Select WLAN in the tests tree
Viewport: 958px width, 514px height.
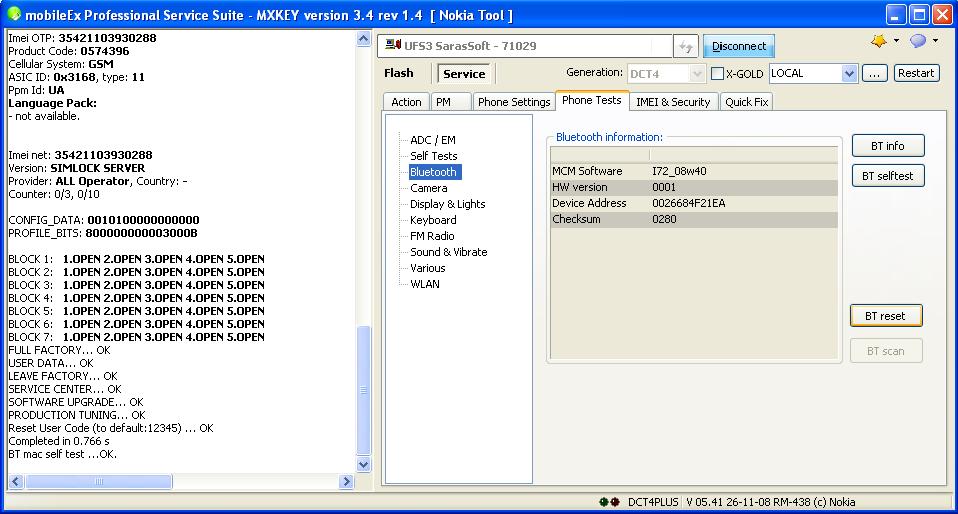coord(425,283)
